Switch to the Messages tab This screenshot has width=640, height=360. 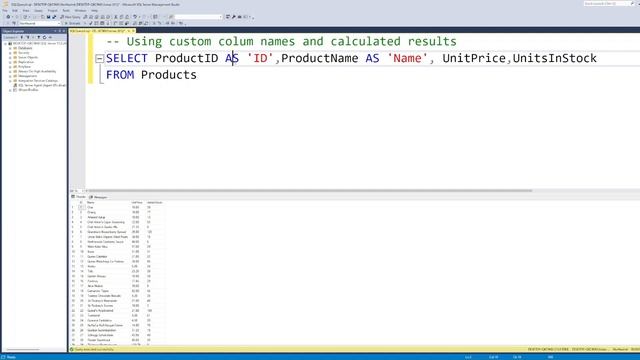[x=98, y=197]
